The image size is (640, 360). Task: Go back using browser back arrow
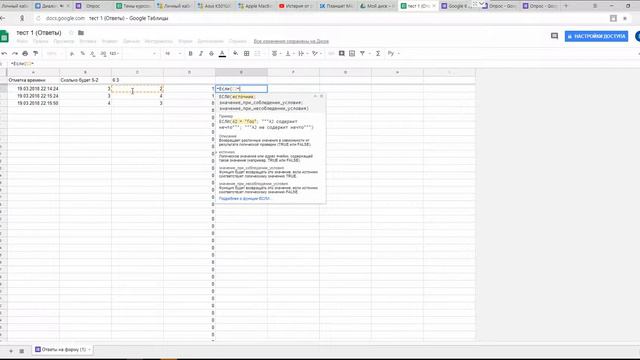3,18
